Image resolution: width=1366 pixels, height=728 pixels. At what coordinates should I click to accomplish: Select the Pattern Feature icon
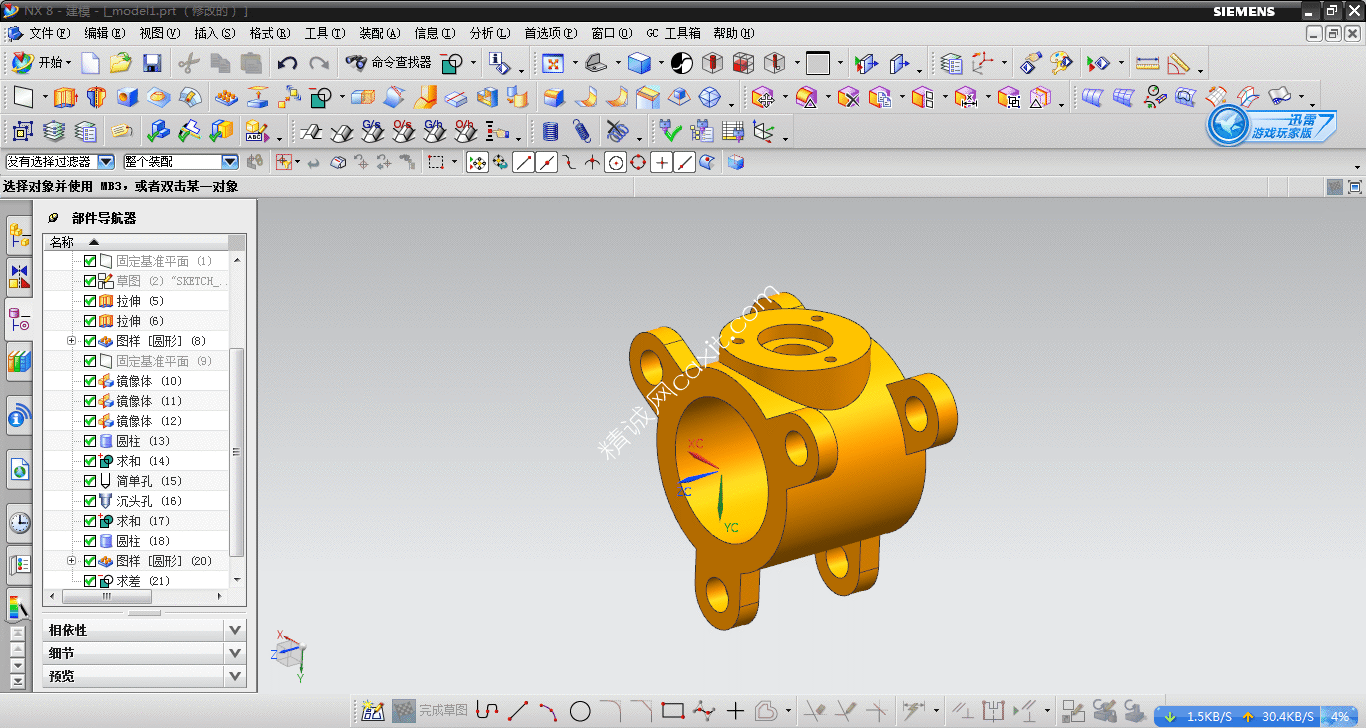tap(227, 98)
